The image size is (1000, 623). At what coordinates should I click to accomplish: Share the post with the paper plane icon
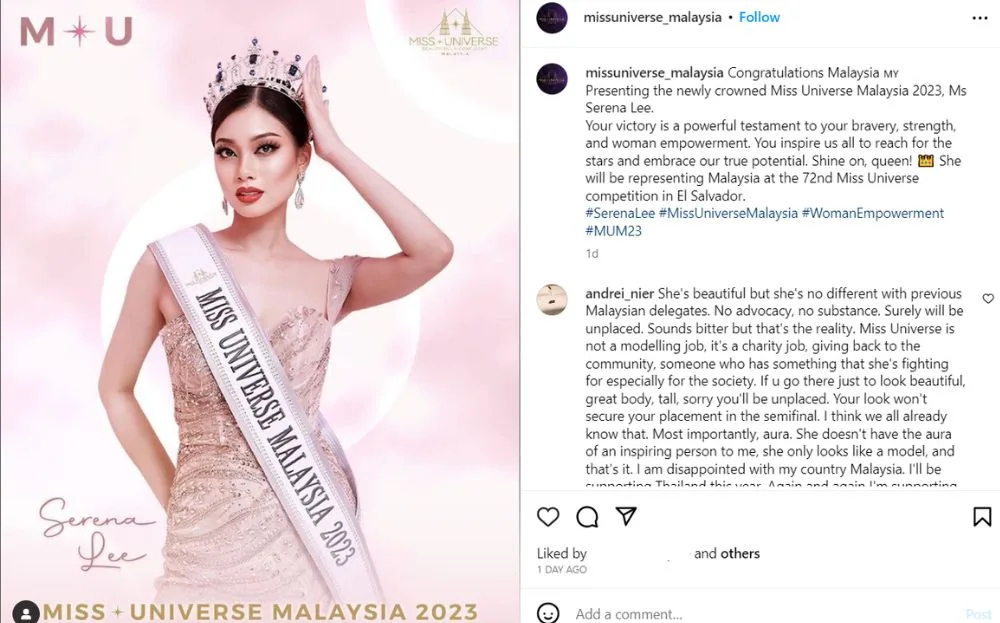point(626,516)
